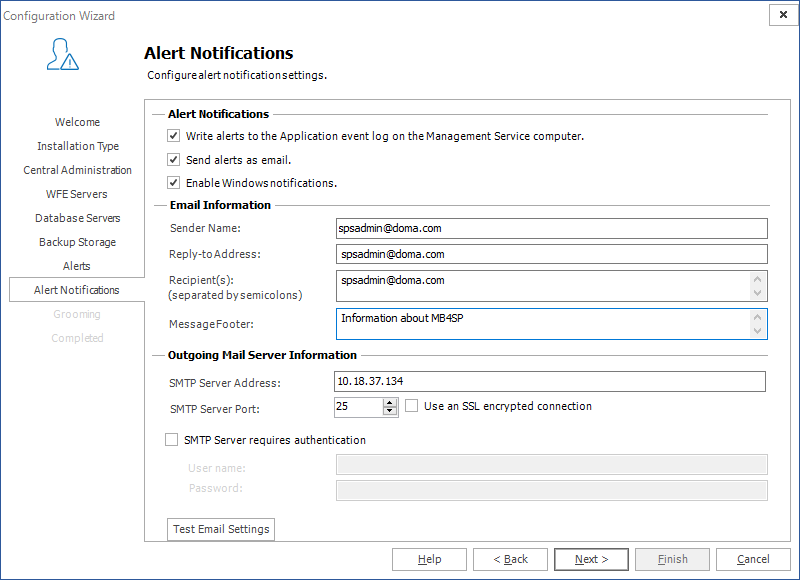Screen dimensions: 800x580
Task: Click the user alert icon in header
Action: 63,54
